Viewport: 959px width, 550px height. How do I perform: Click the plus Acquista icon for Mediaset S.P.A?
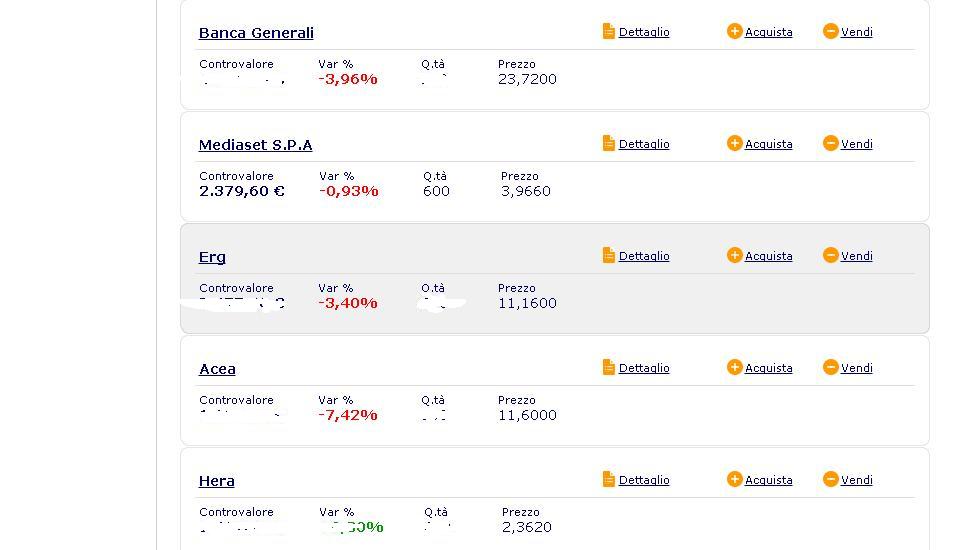click(734, 144)
